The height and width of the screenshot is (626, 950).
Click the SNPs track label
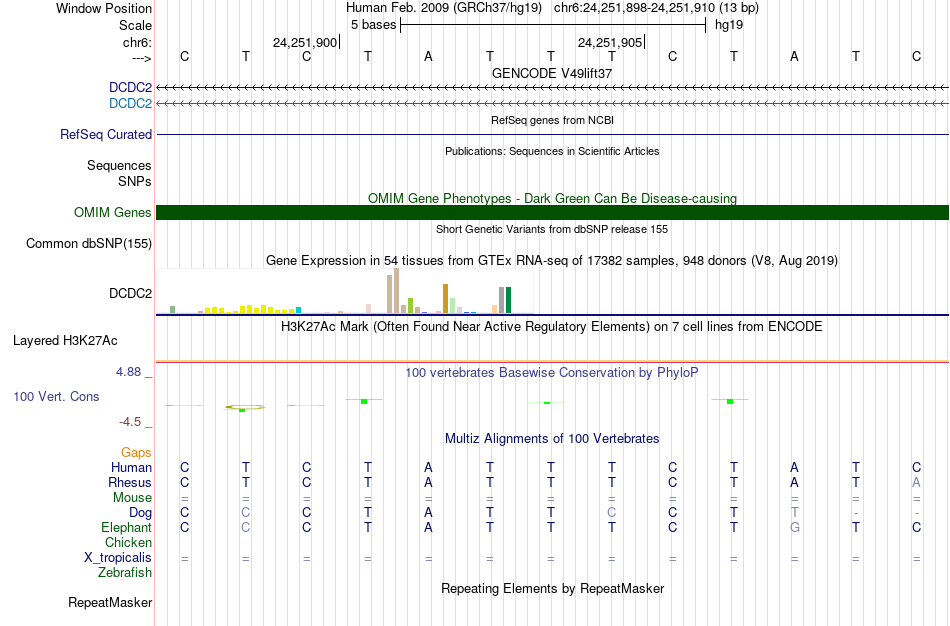click(135, 181)
